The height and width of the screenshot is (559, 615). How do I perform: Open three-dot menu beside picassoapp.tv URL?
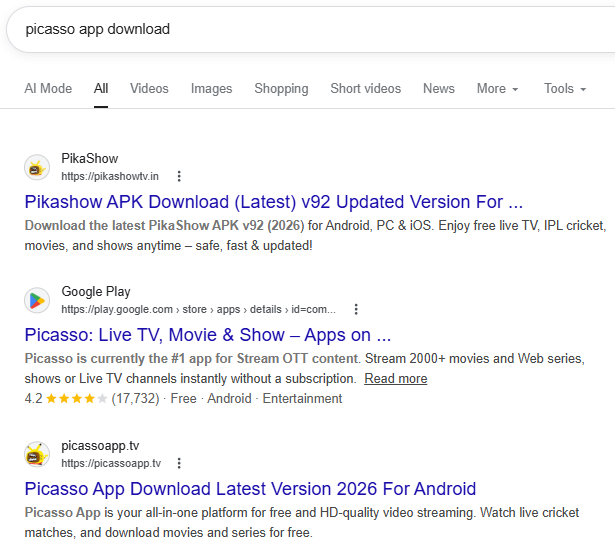pyautogui.click(x=179, y=463)
